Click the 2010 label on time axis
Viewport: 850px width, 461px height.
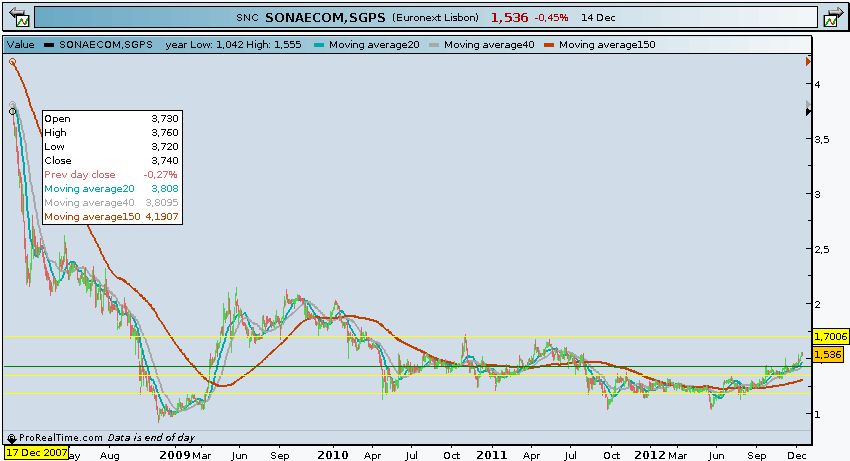coord(333,455)
